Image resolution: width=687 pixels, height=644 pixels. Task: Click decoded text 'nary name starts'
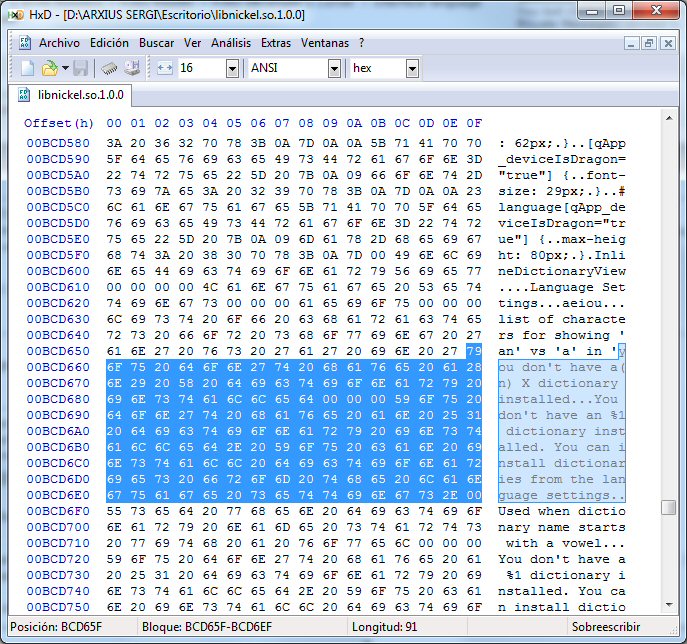562,527
